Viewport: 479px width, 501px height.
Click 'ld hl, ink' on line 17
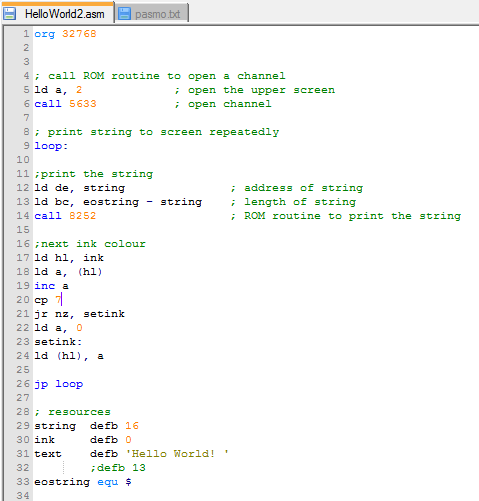pyautogui.click(x=69, y=258)
